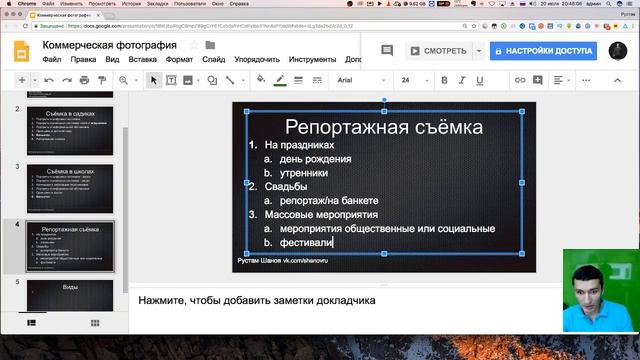This screenshot has height=360, width=640.
Task: Reload the page in Chrome
Action: click(x=25, y=26)
